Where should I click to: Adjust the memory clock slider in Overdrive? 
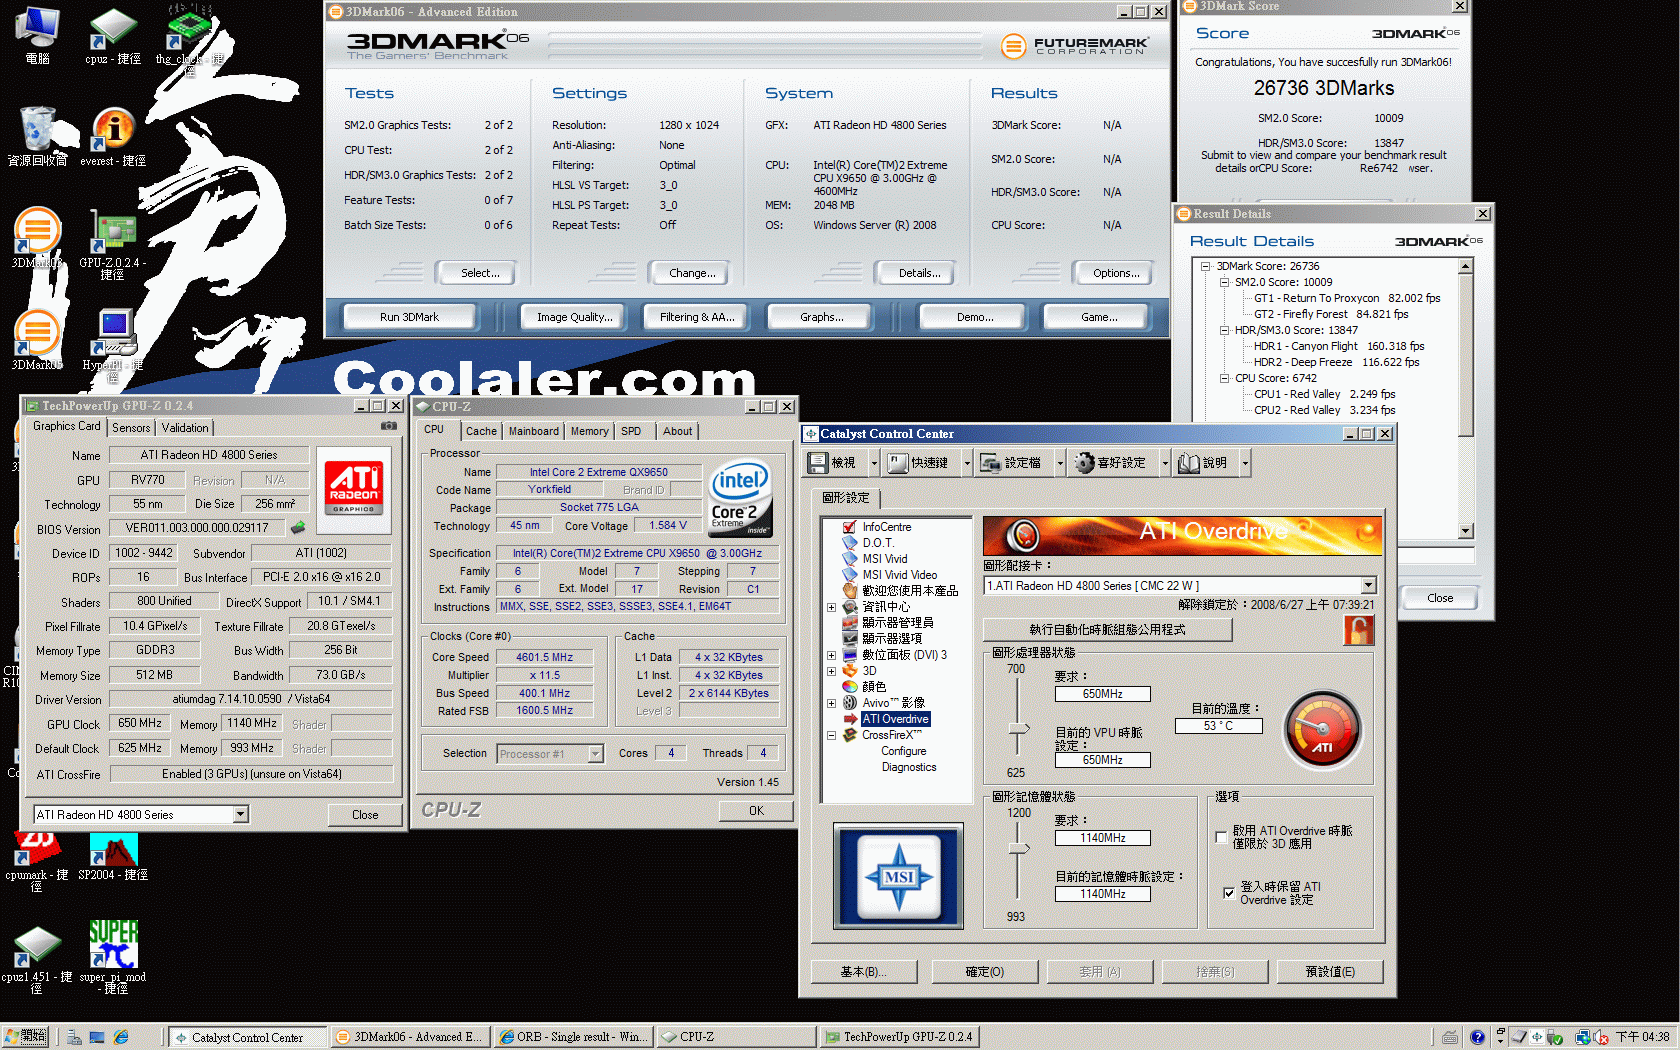[x=1019, y=849]
